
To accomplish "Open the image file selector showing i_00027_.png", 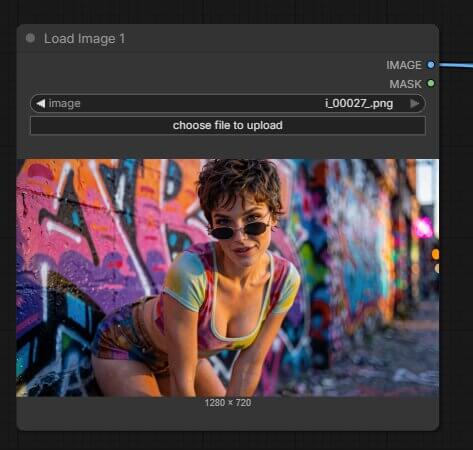I will click(228, 104).
